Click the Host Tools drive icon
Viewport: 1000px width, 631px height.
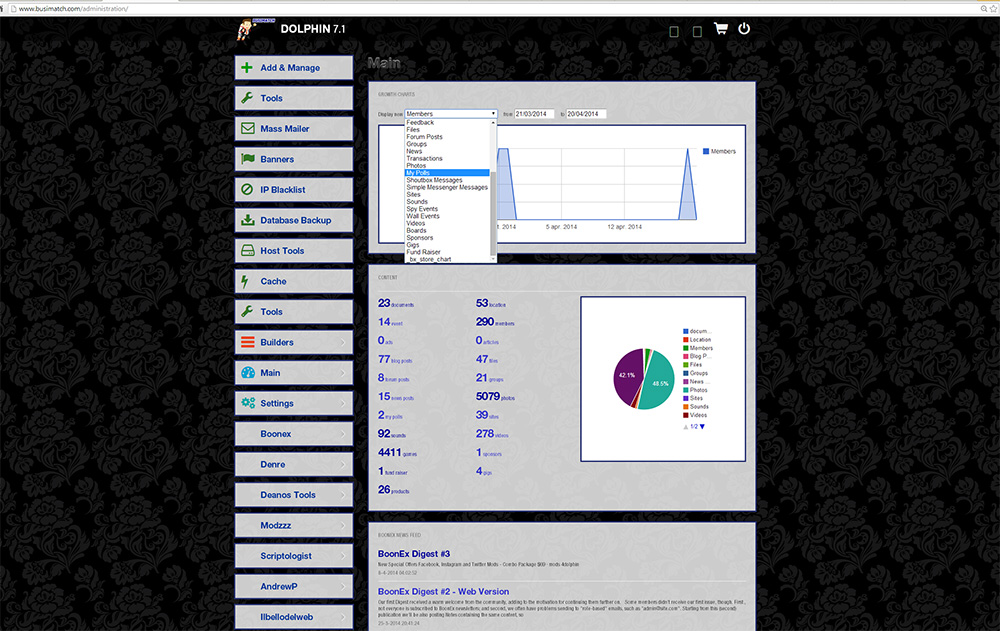pos(247,251)
